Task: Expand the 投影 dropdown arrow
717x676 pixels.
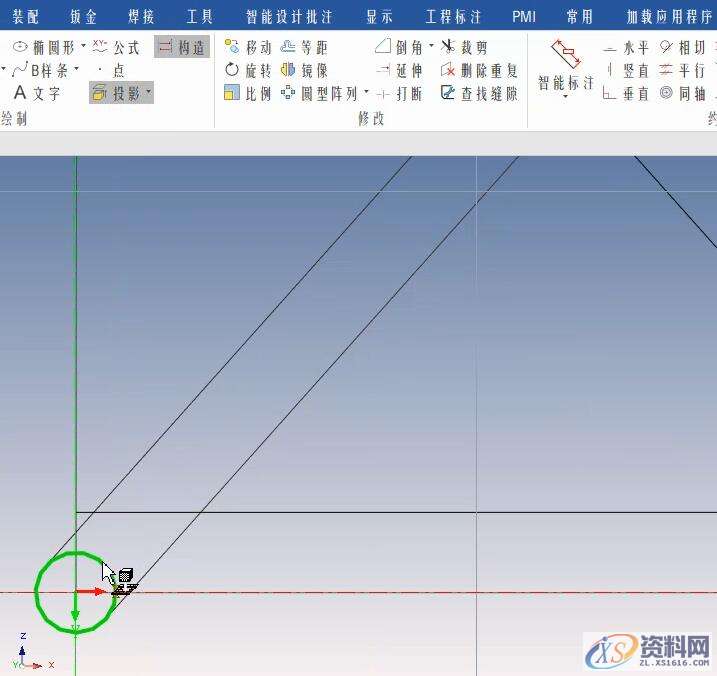Action: click(149, 92)
